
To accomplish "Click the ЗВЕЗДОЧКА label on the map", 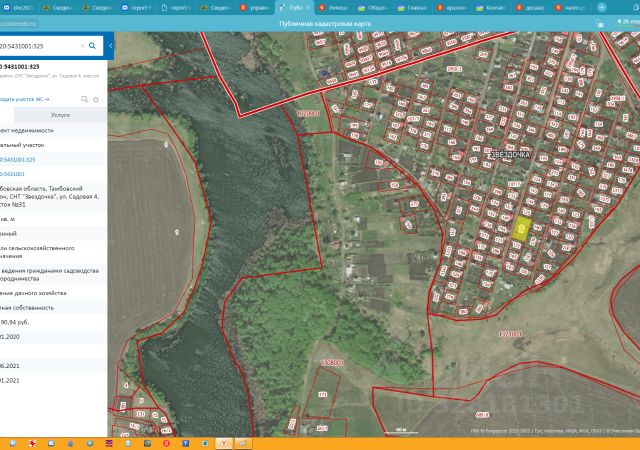I will tap(510, 154).
